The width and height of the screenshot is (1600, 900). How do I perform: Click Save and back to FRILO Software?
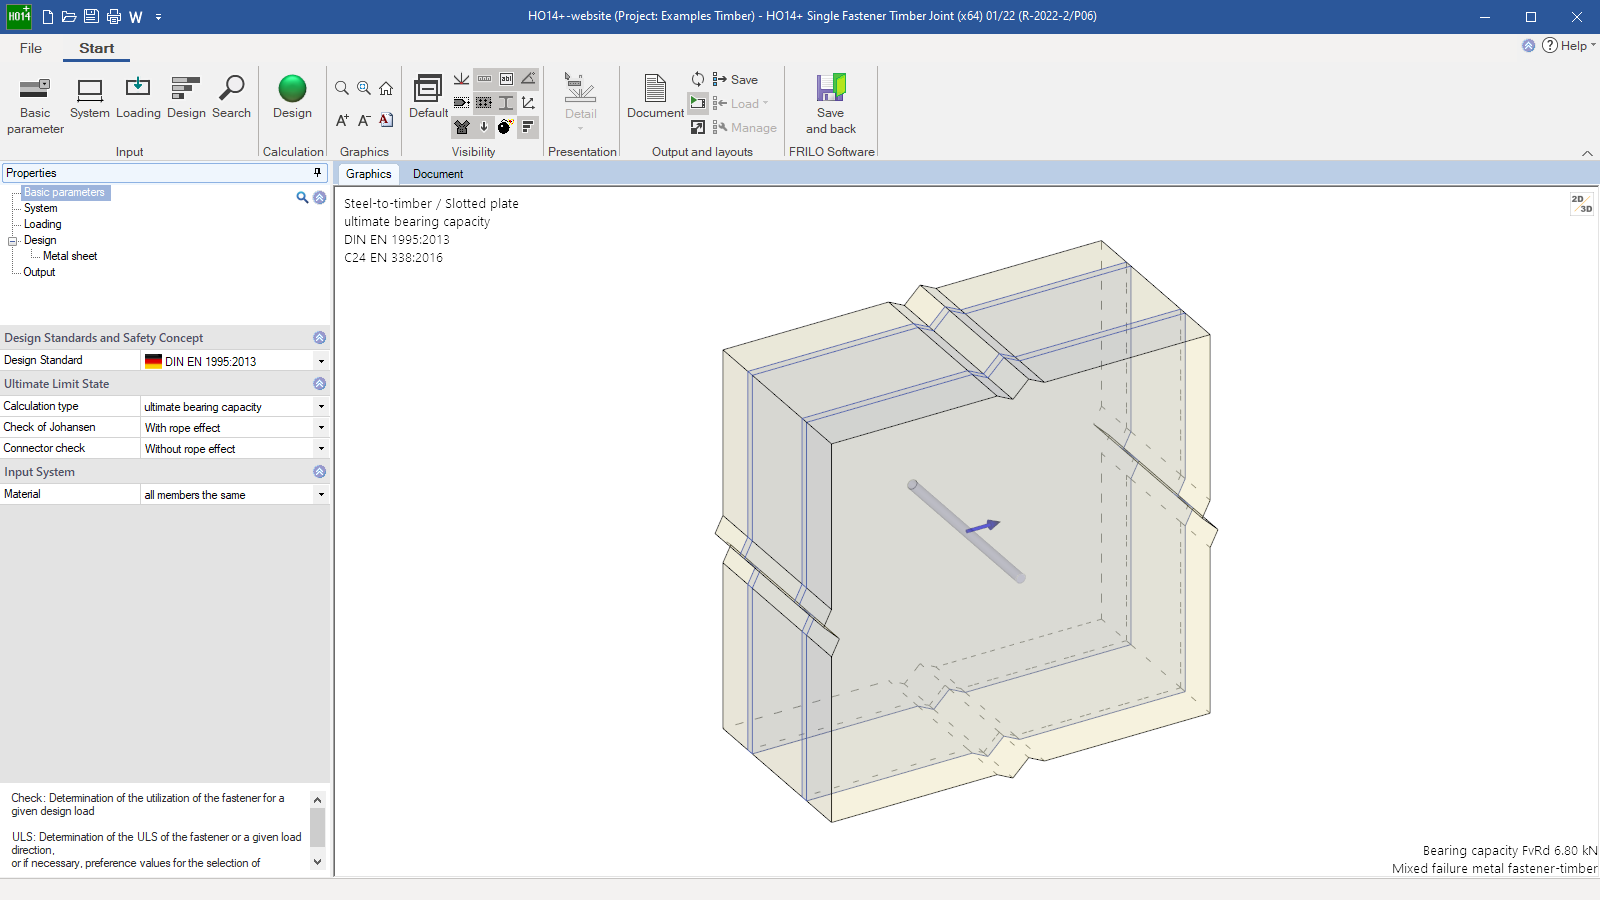831,104
